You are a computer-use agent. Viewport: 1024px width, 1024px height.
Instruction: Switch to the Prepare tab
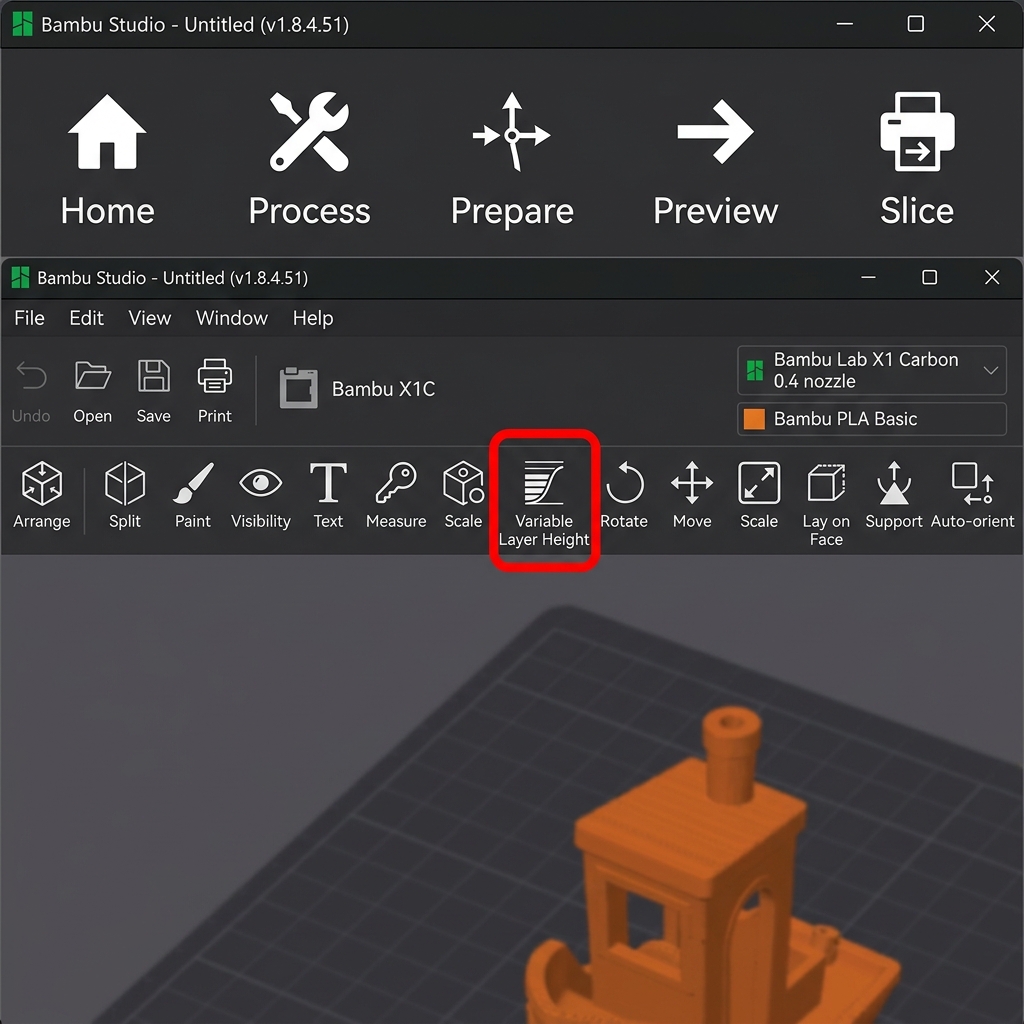tap(512, 160)
